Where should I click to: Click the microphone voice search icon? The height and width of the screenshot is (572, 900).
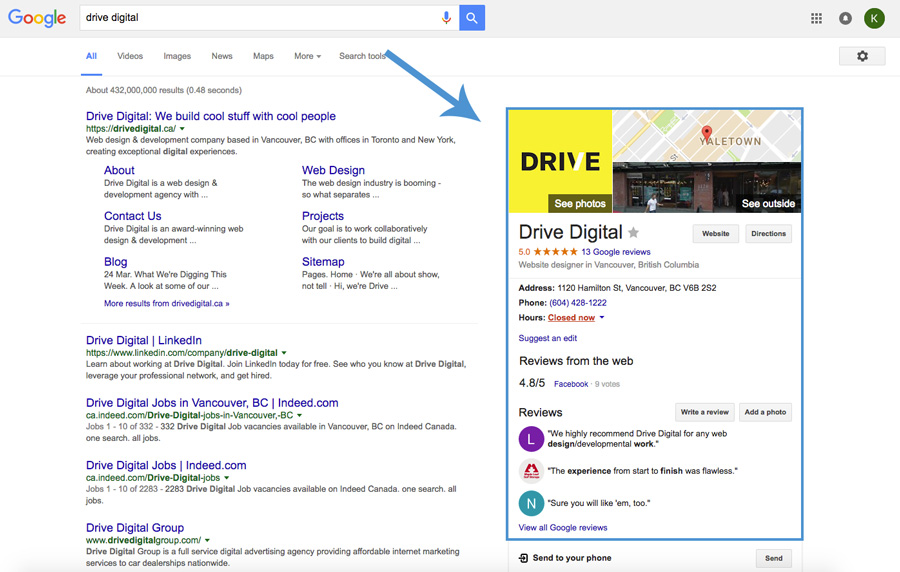point(446,18)
